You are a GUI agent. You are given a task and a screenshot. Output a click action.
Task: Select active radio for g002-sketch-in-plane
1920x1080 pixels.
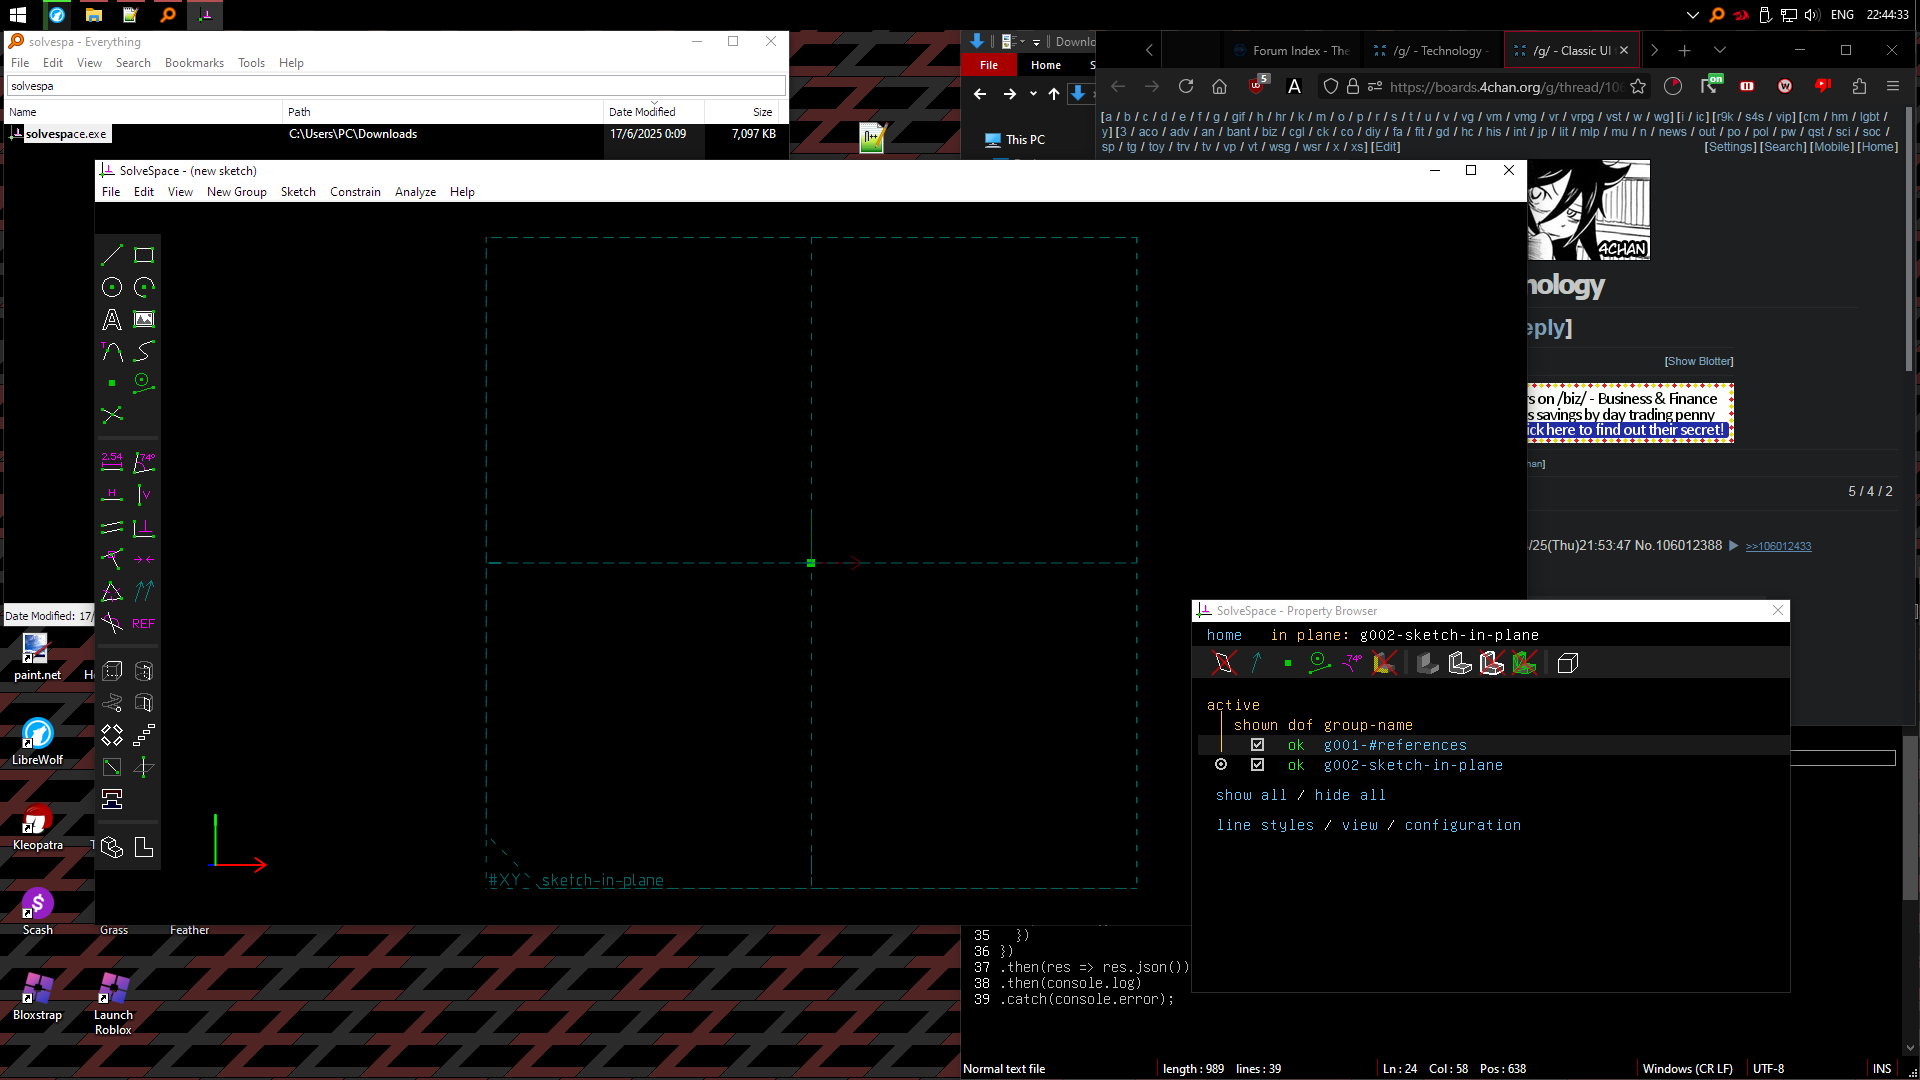pyautogui.click(x=1221, y=765)
